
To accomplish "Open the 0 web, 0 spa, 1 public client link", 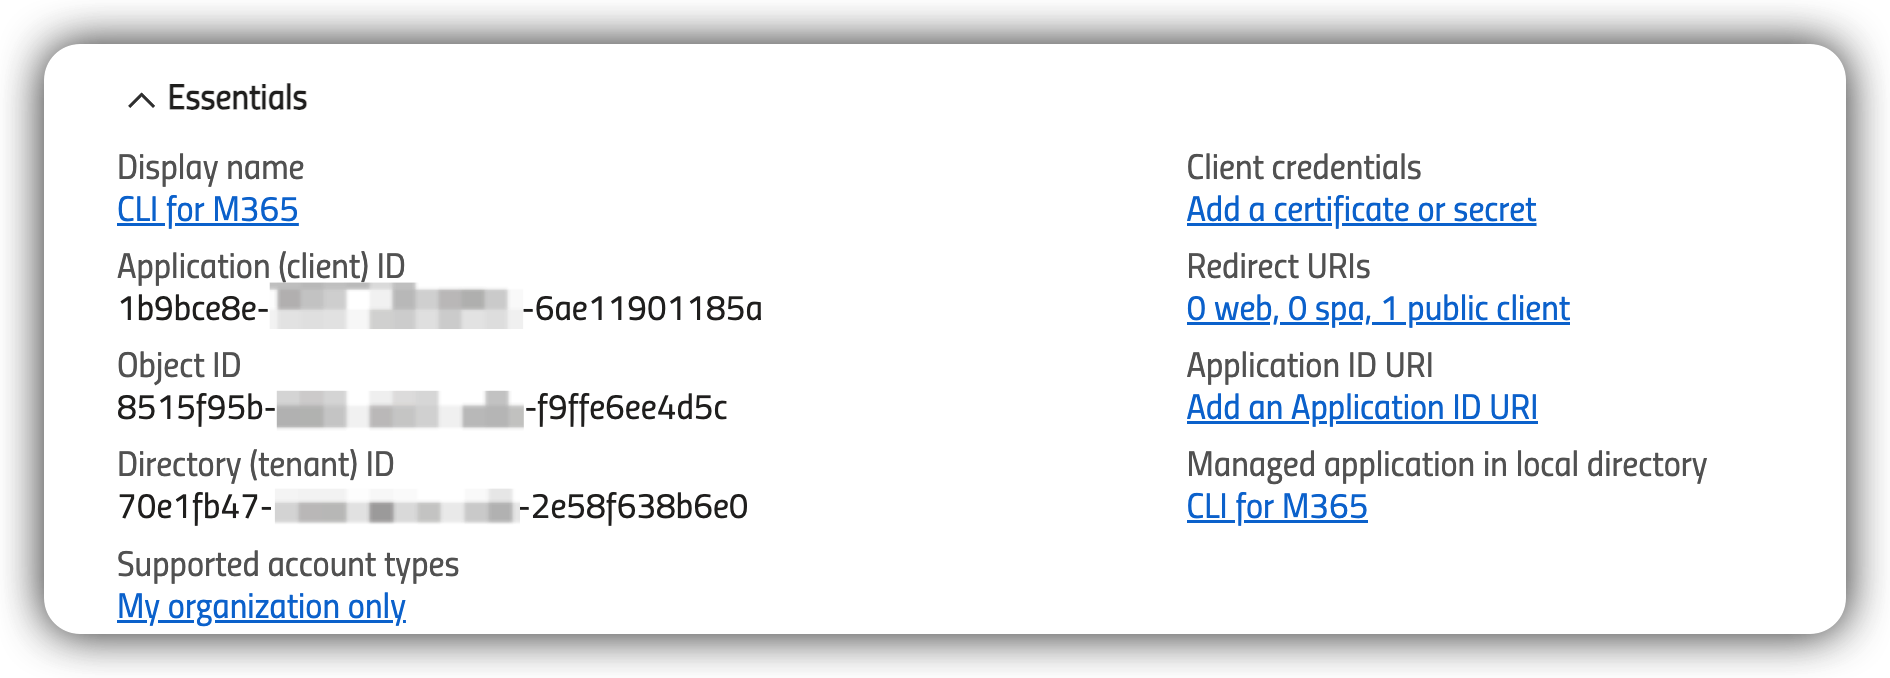I will coord(1377,309).
